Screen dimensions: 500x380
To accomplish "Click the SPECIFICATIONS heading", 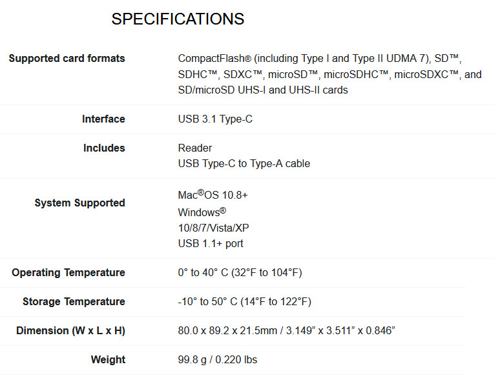I will (178, 19).
